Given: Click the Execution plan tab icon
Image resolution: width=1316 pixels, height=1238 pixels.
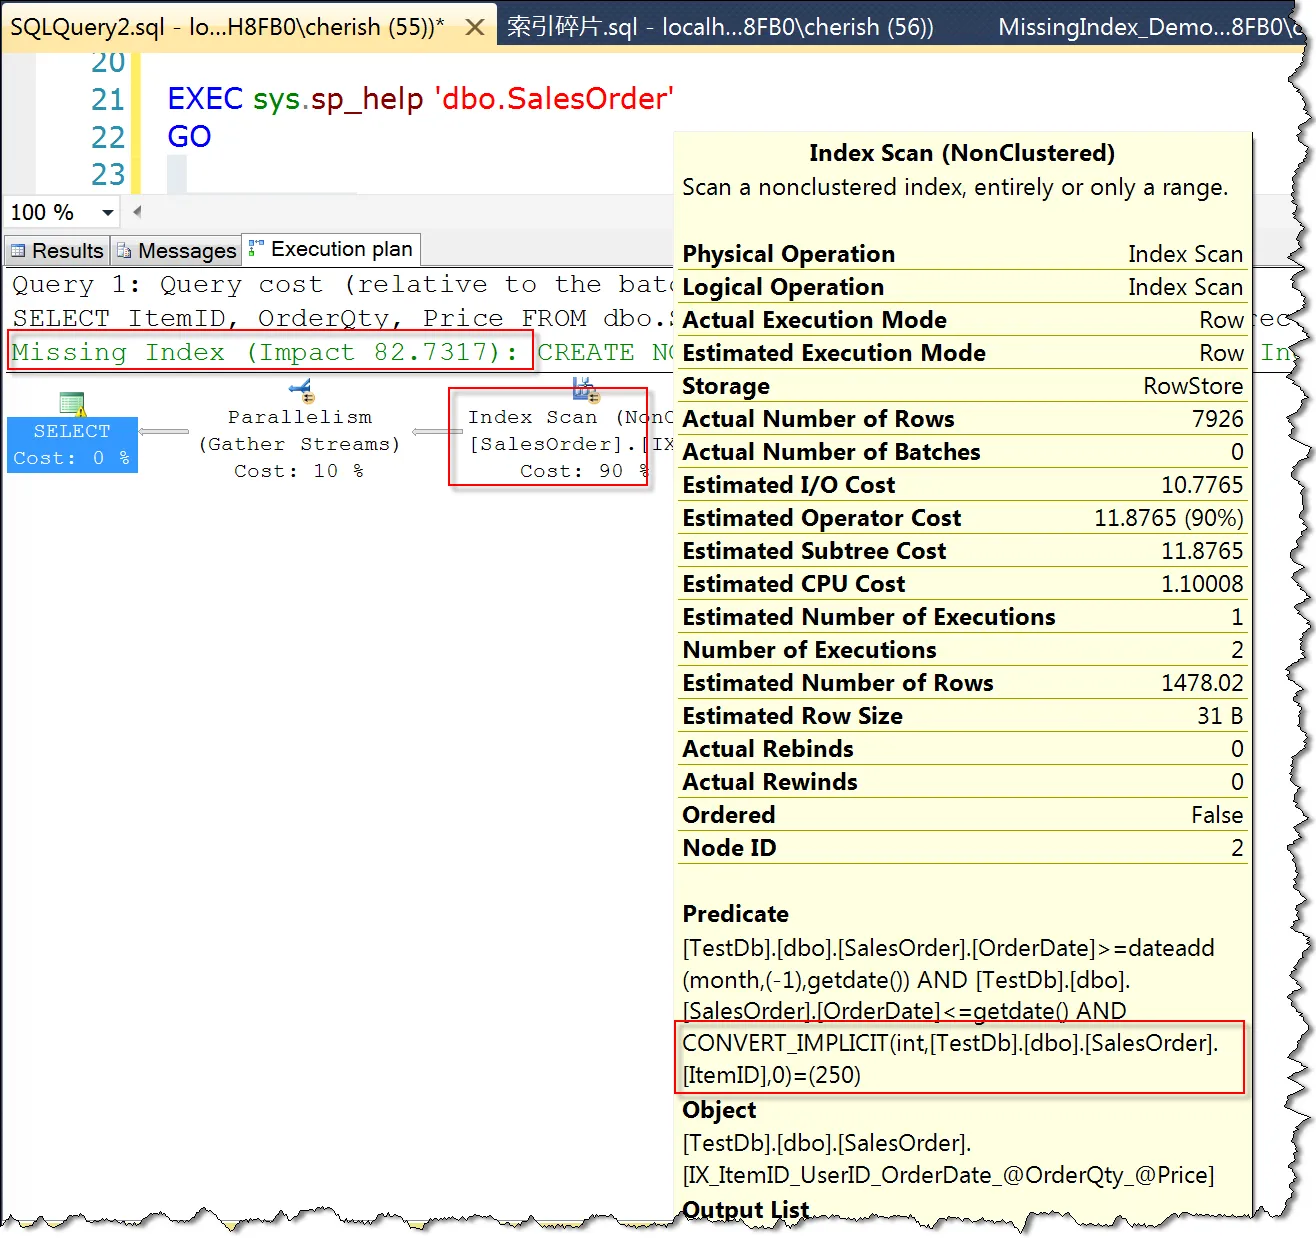Looking at the screenshot, I should pyautogui.click(x=257, y=248).
